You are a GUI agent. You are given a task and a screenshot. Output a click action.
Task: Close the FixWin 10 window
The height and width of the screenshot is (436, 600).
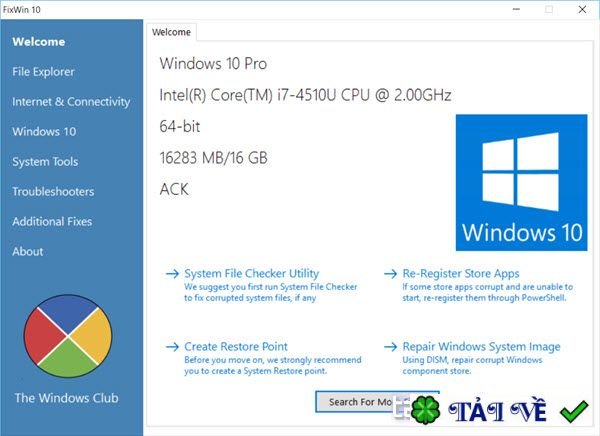[x=582, y=9]
